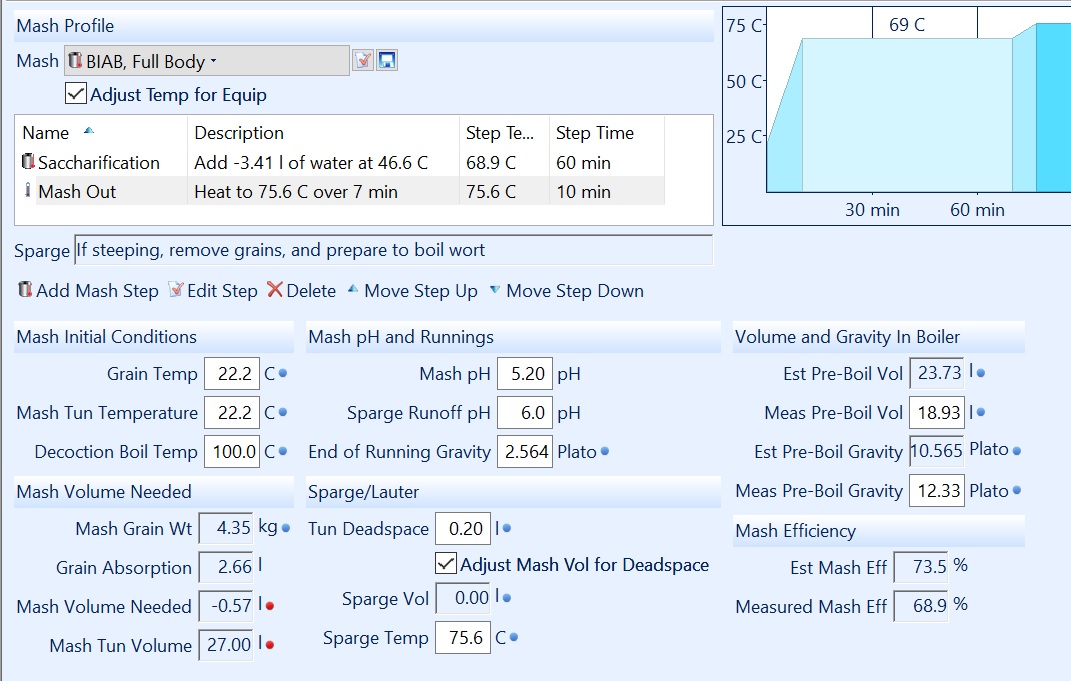Click blue dot beside Grain Temp

click(x=283, y=374)
